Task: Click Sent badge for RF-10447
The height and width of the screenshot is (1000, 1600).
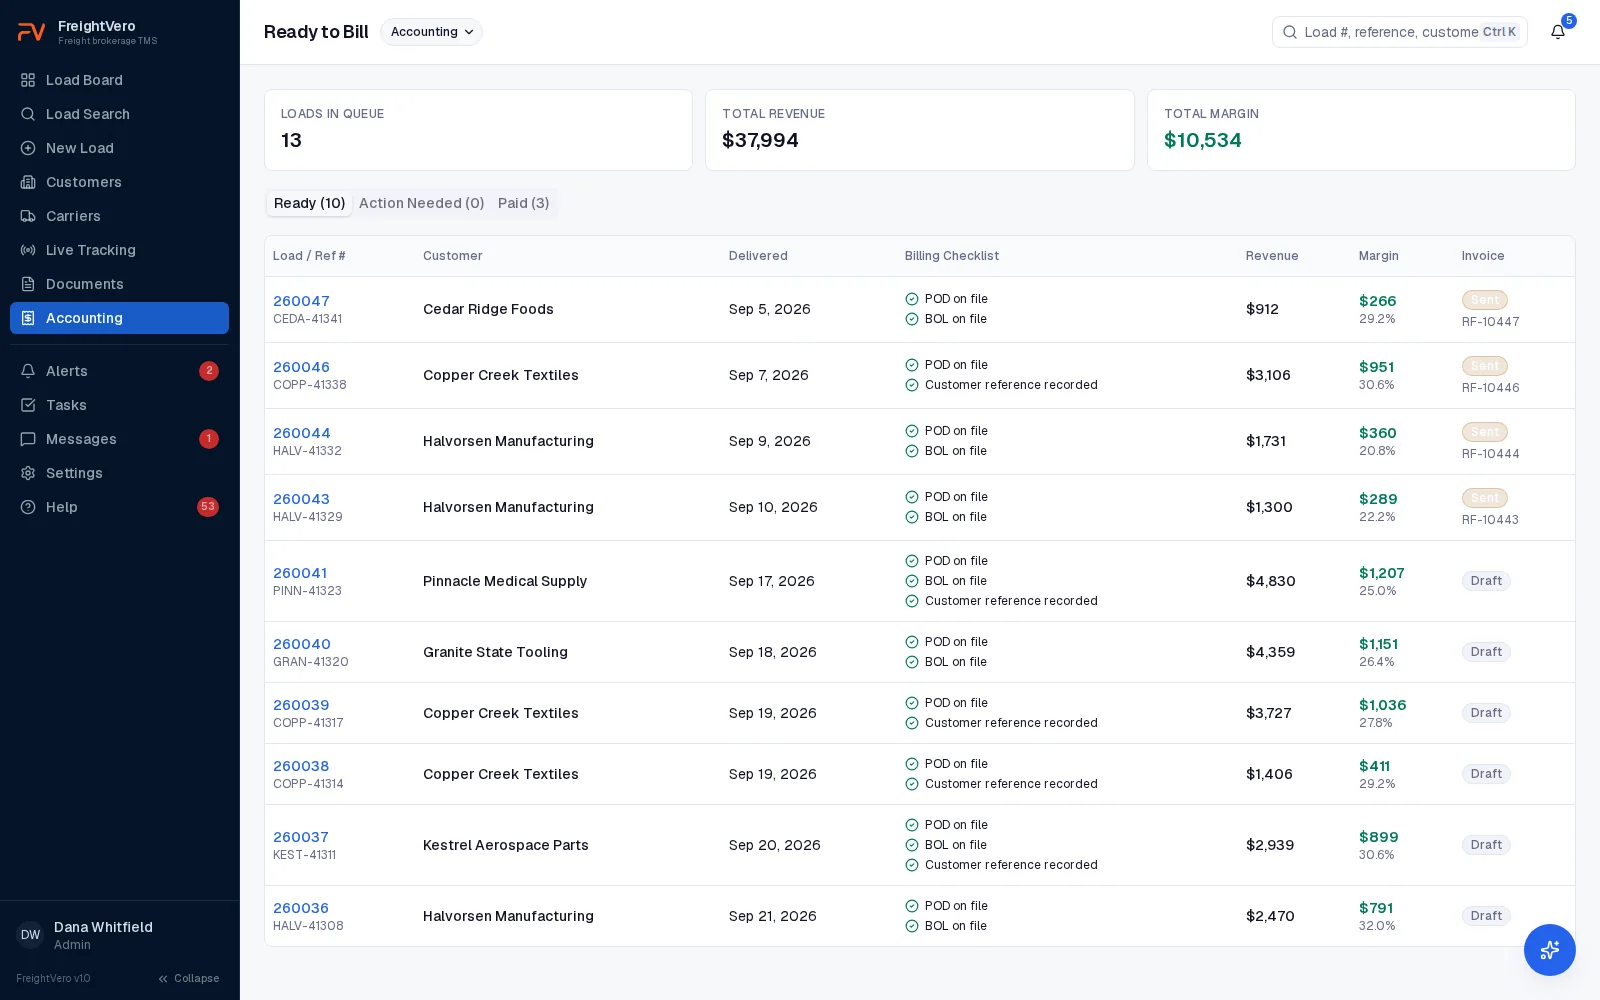Action: pos(1485,300)
